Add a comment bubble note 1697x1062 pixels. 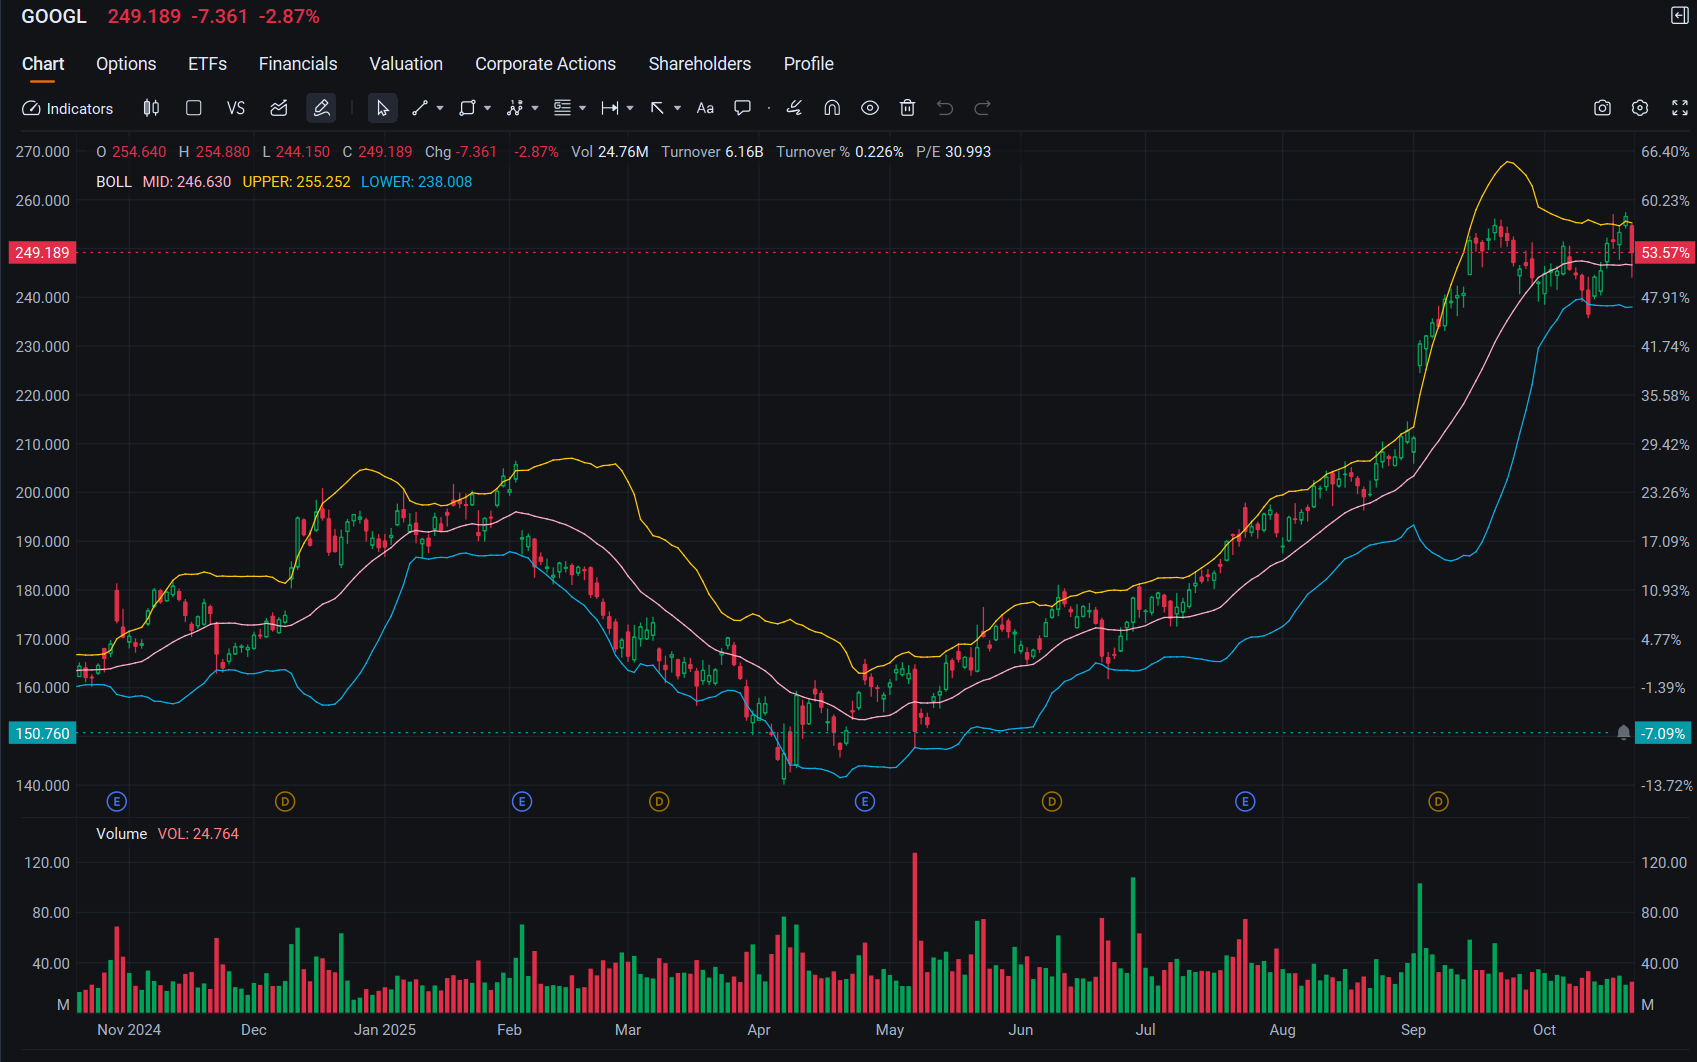coord(742,108)
